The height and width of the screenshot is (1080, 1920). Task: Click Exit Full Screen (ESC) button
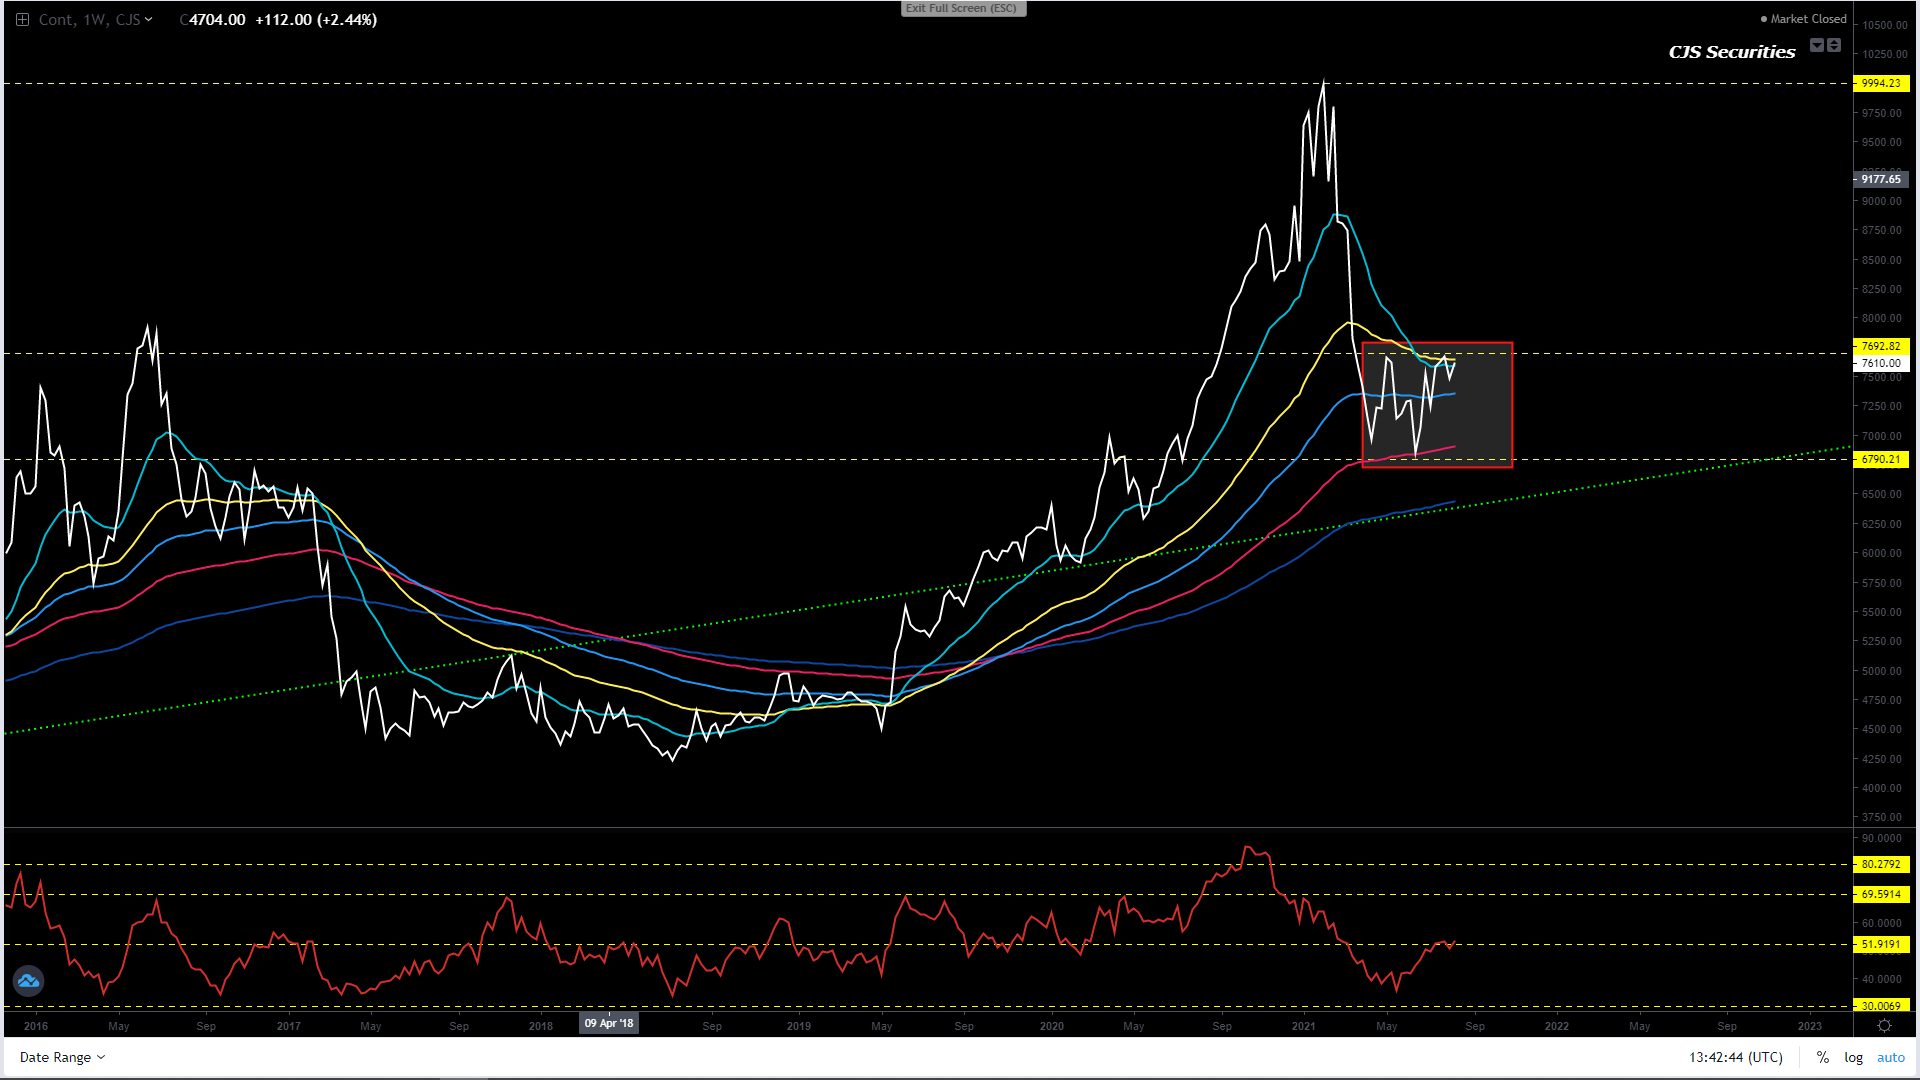(962, 8)
